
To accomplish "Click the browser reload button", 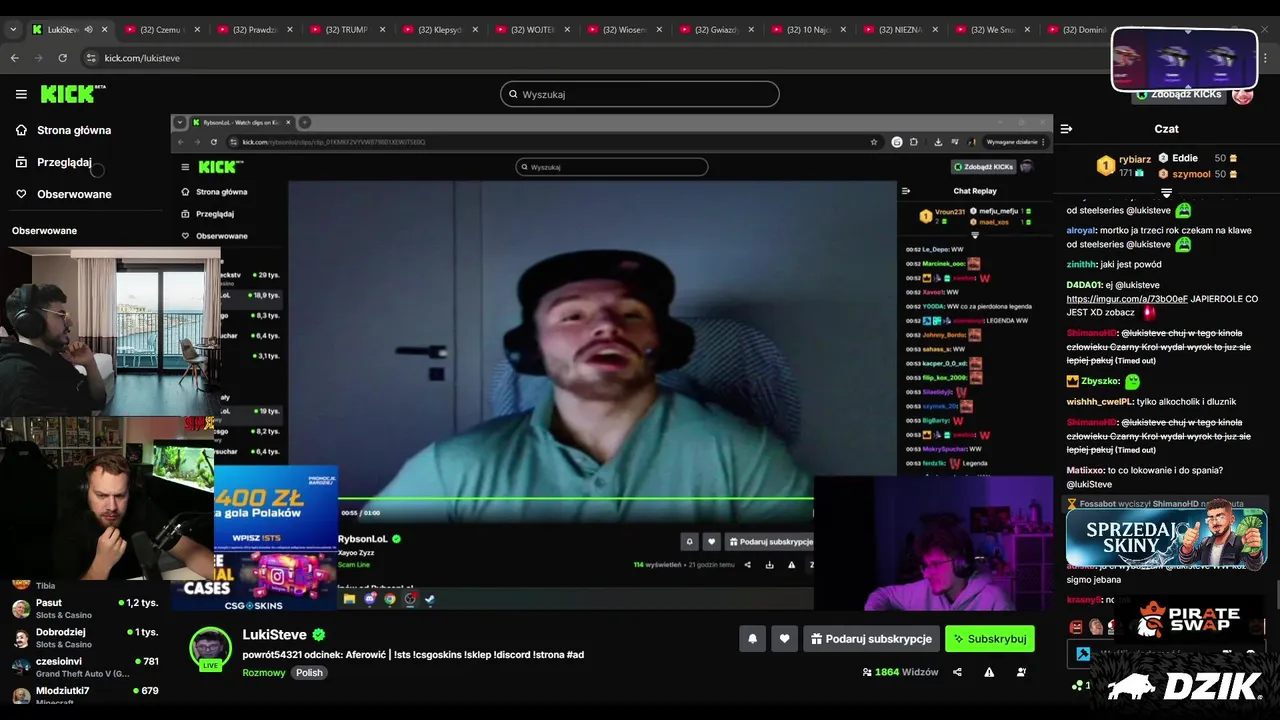I will tap(62, 58).
